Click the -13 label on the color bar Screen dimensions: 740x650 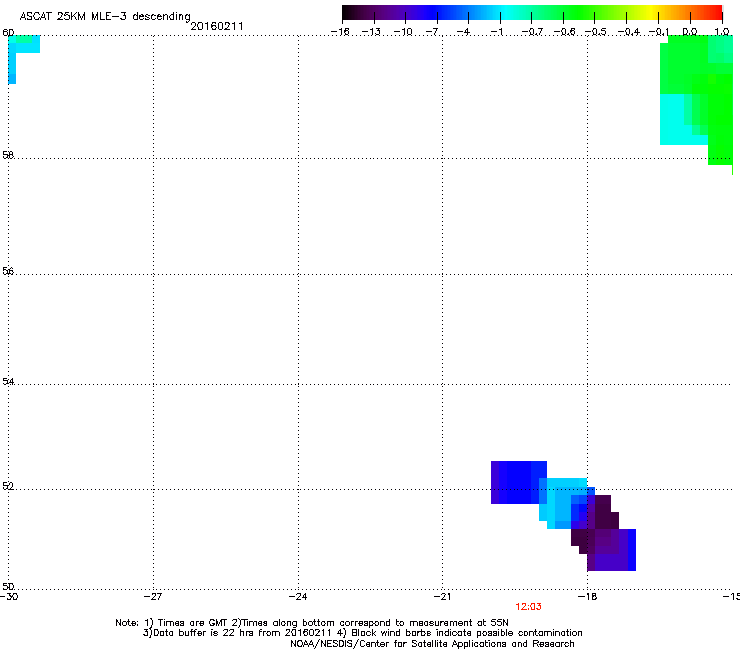point(371,32)
